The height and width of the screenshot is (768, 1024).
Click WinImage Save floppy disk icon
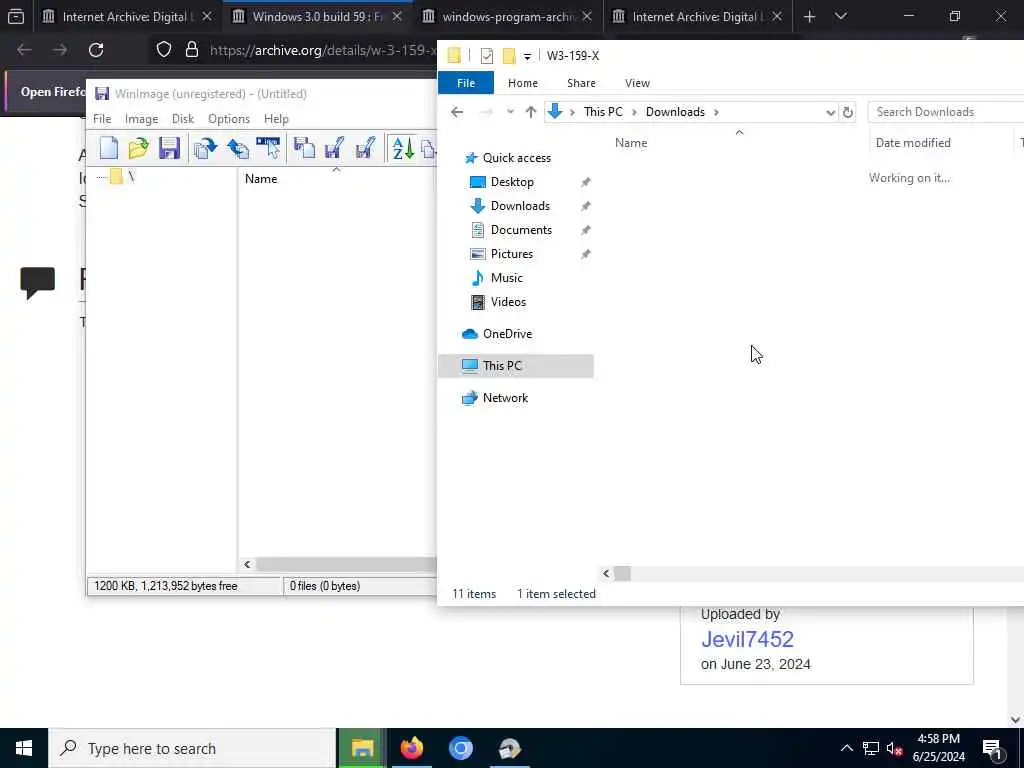click(x=169, y=148)
